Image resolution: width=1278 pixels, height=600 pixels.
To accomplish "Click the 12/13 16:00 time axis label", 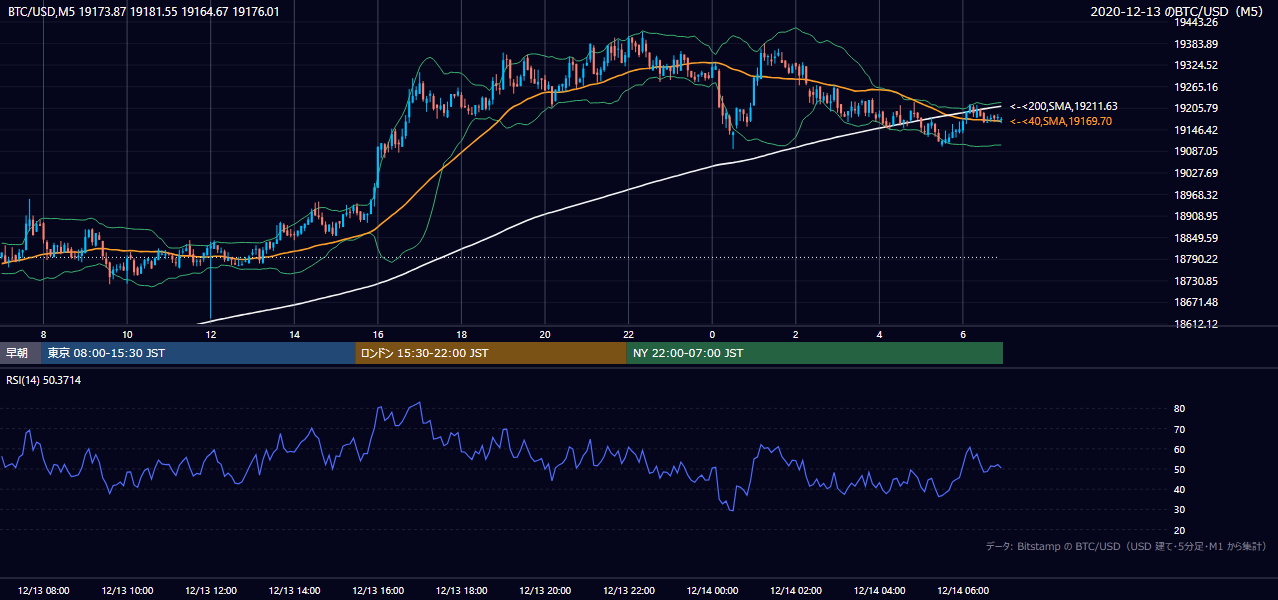I will (x=378, y=591).
